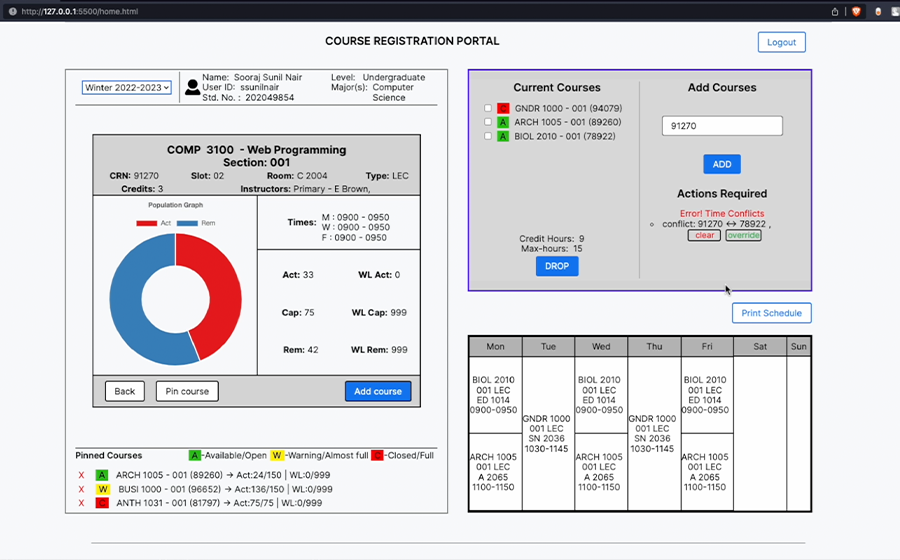Click the Fri column header
Image resolution: width=900 pixels, height=560 pixels.
707,347
